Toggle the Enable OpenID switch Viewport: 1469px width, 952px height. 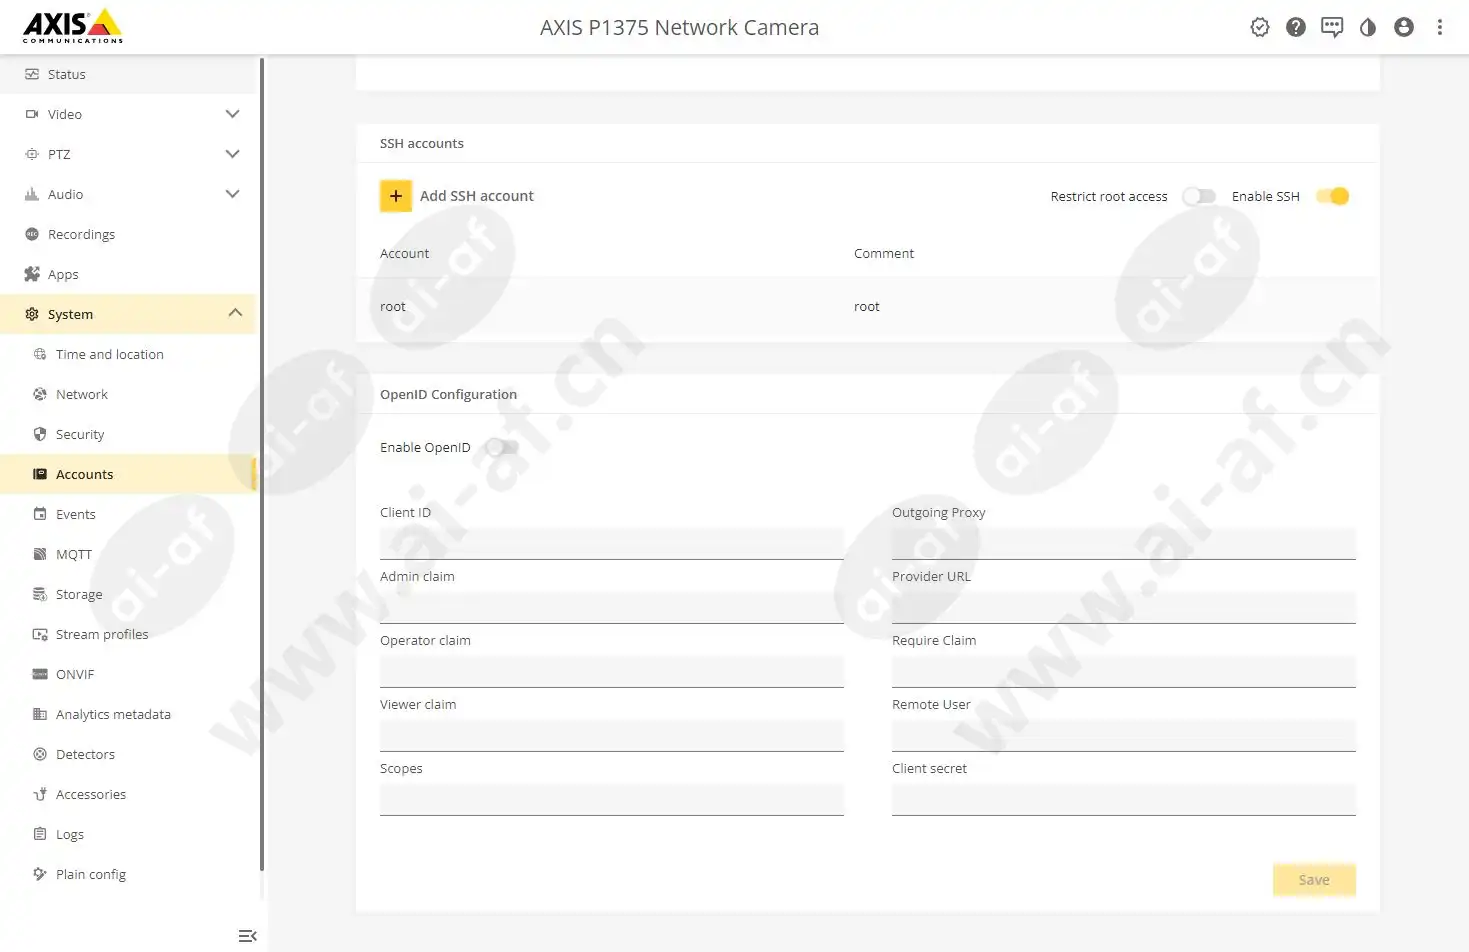(501, 447)
